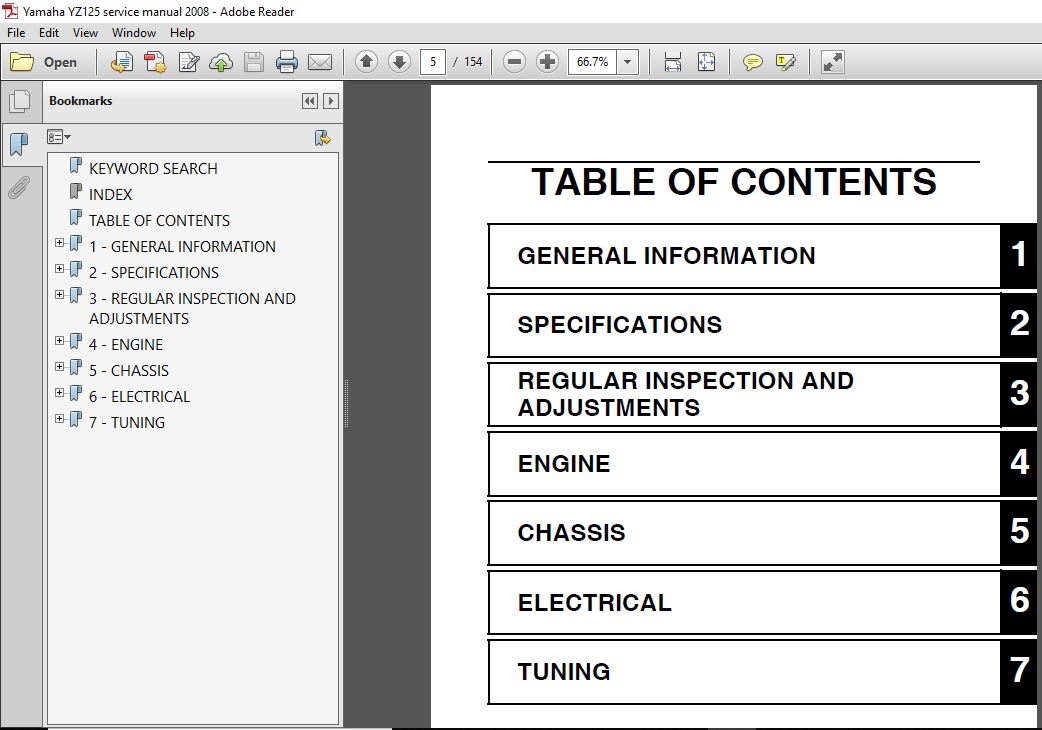Click GENERAL INFORMATION in the contents page
Viewport: 1042px width, 730px height.
point(666,256)
